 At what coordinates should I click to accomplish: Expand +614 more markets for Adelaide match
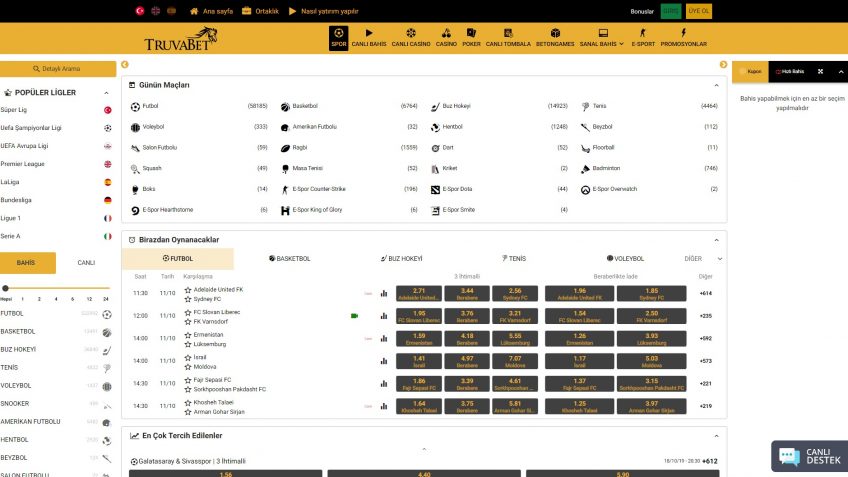[x=705, y=294]
